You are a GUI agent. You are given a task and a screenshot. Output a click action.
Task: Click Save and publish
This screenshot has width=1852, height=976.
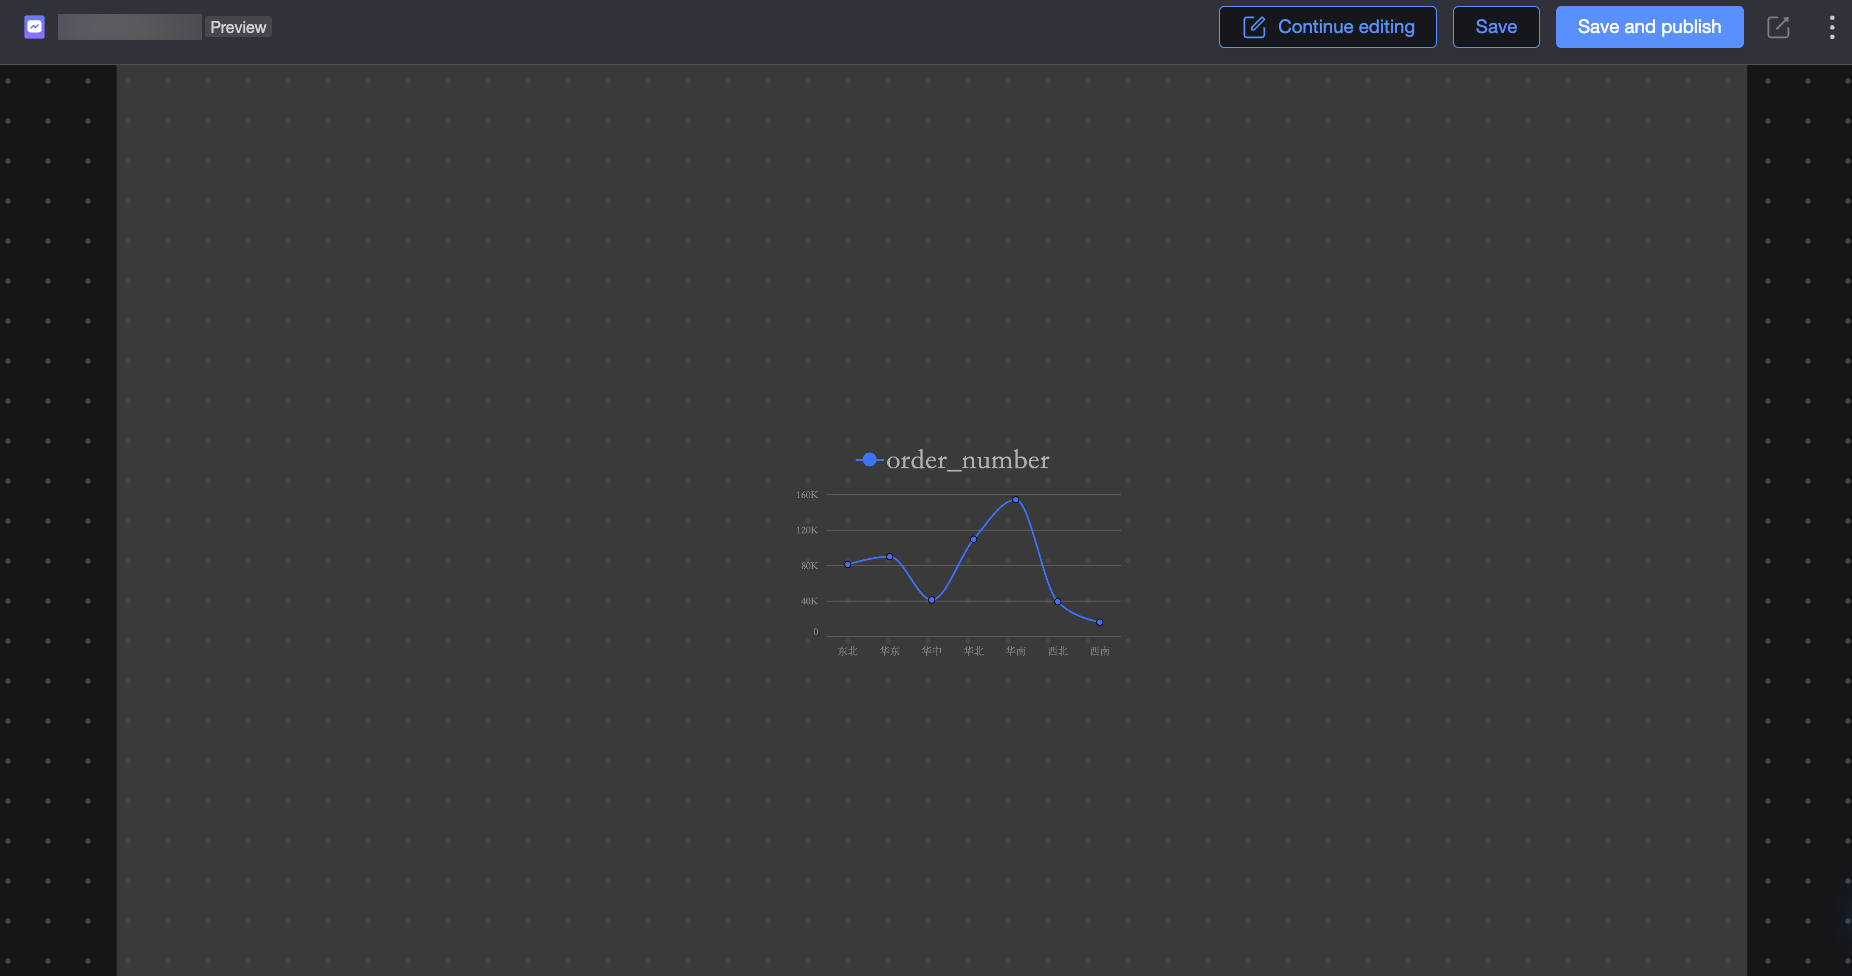point(1650,27)
